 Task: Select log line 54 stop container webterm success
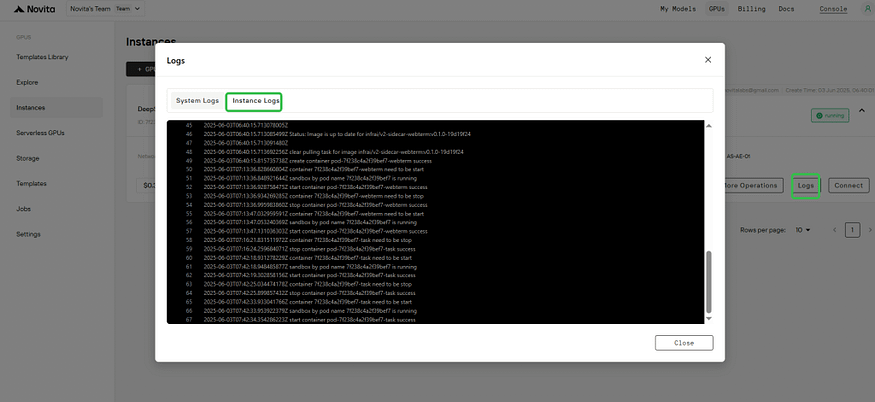[x=316, y=205]
